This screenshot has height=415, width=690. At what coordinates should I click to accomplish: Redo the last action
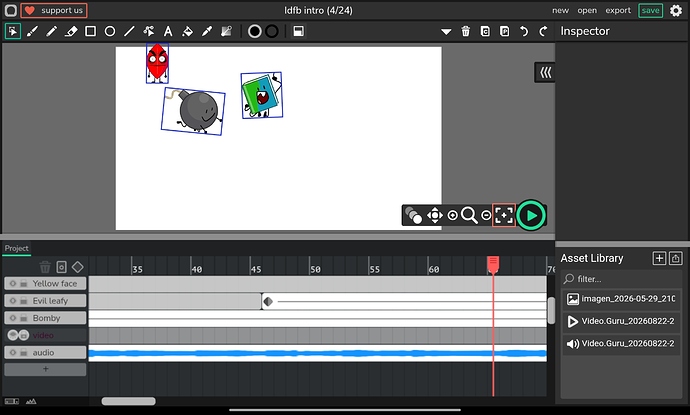543,31
